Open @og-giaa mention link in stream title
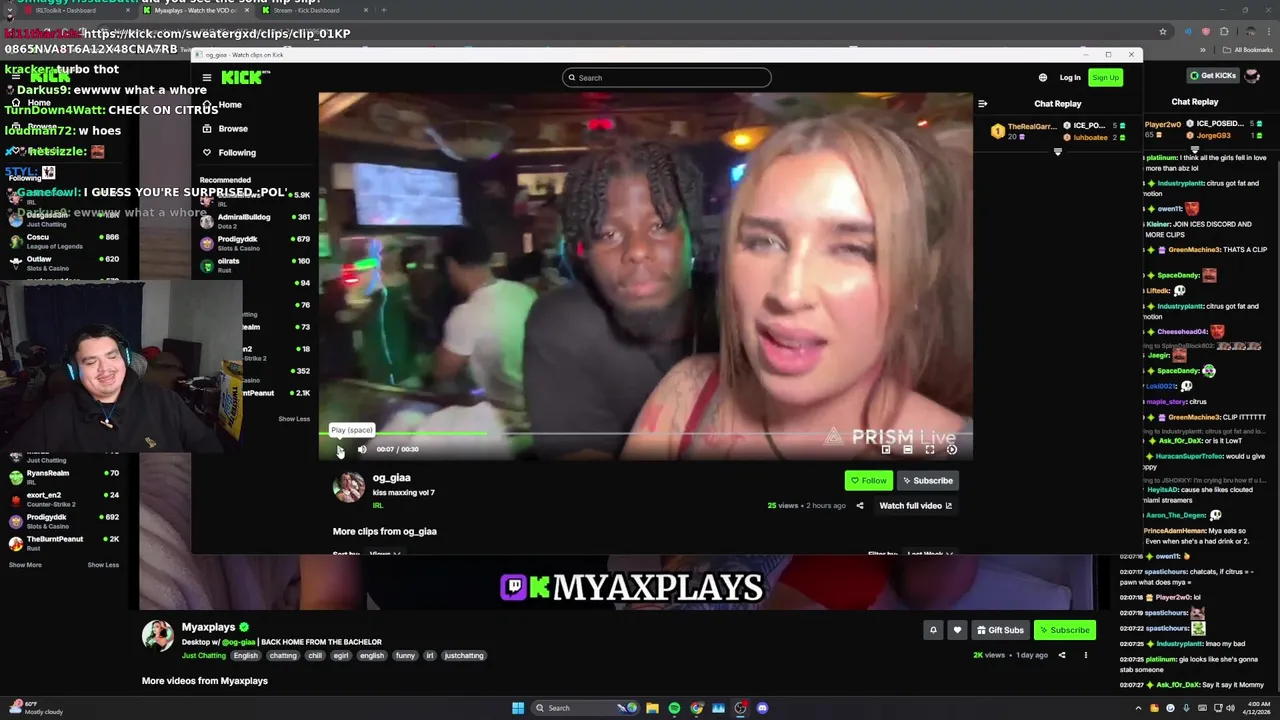 pos(239,642)
